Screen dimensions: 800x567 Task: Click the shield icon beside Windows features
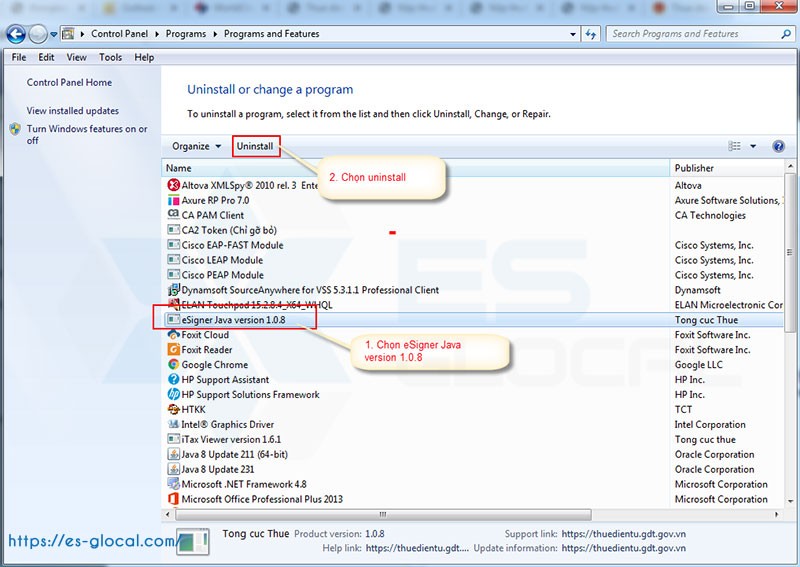tap(15, 129)
